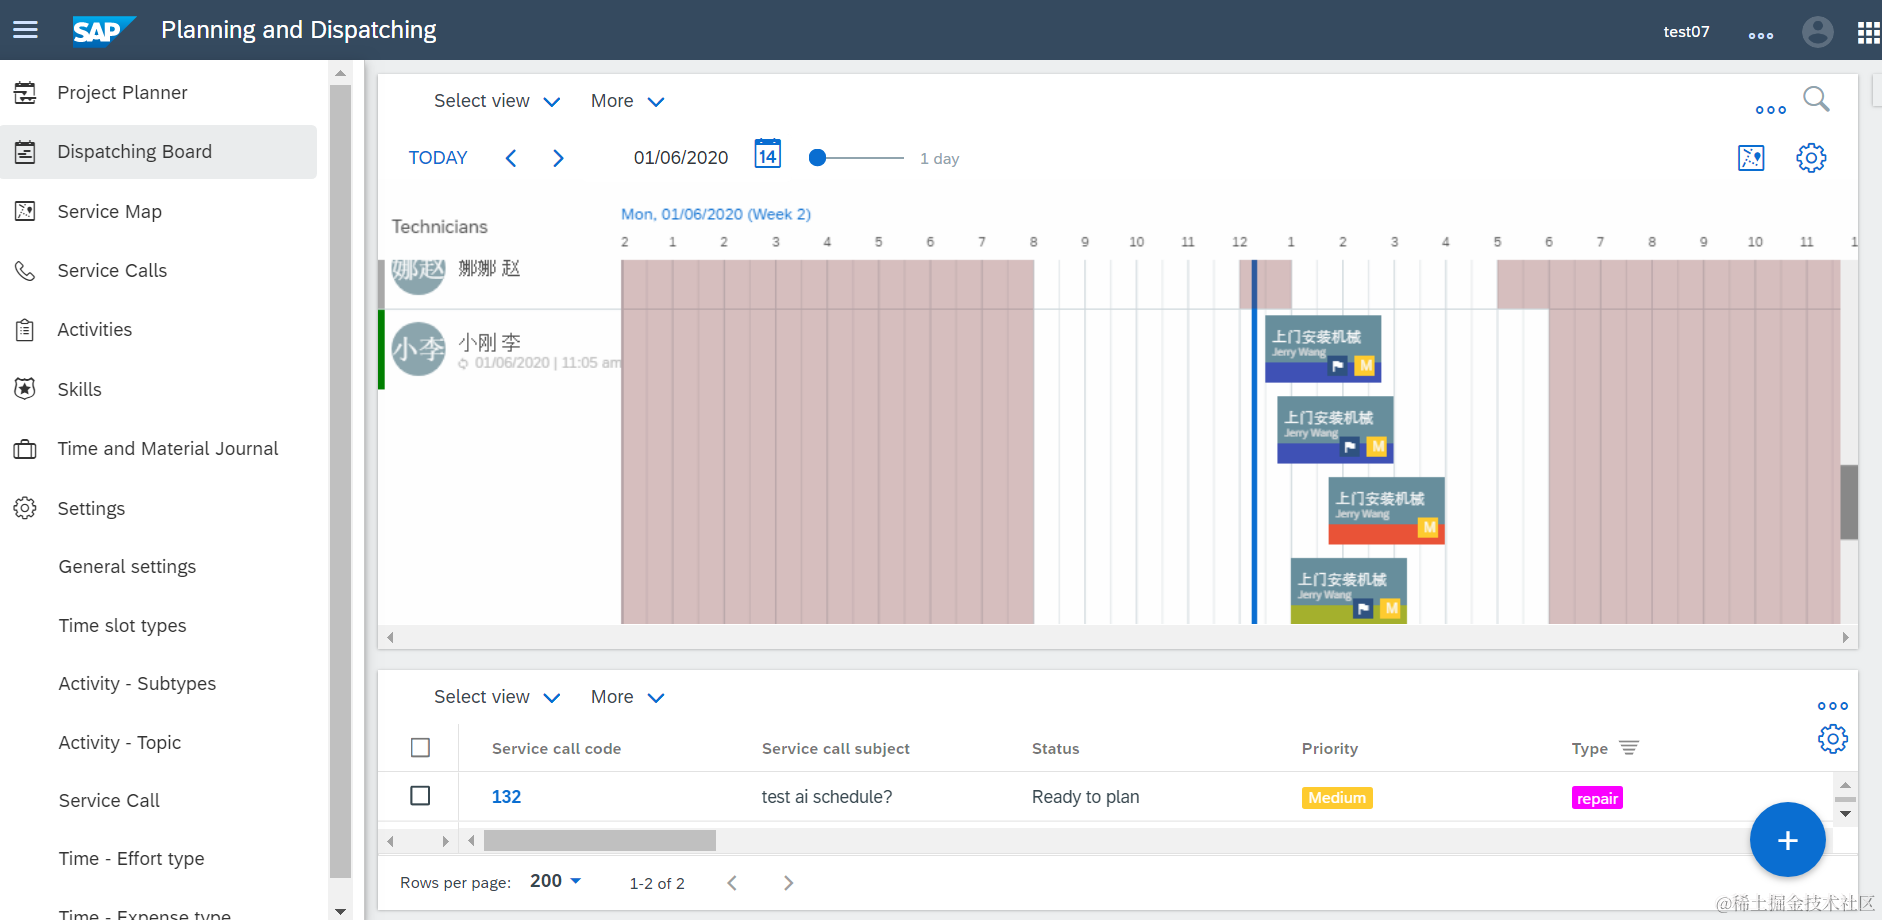1882x920 pixels.
Task: Open the user profile avatar
Action: coord(1817,32)
